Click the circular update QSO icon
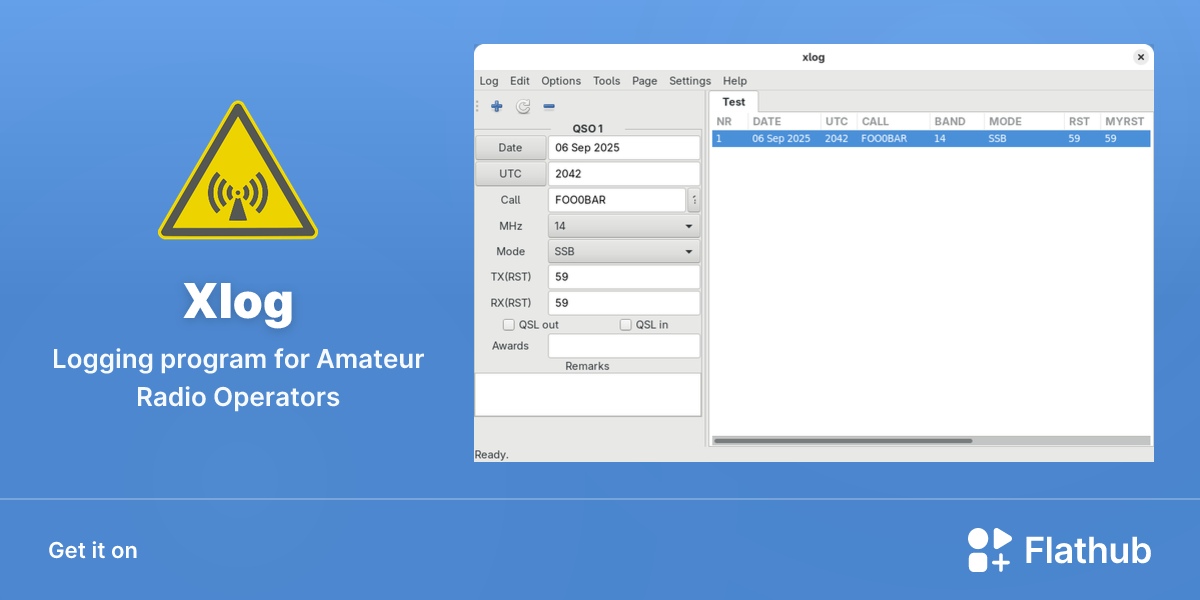The width and height of the screenshot is (1200, 600). [x=523, y=106]
